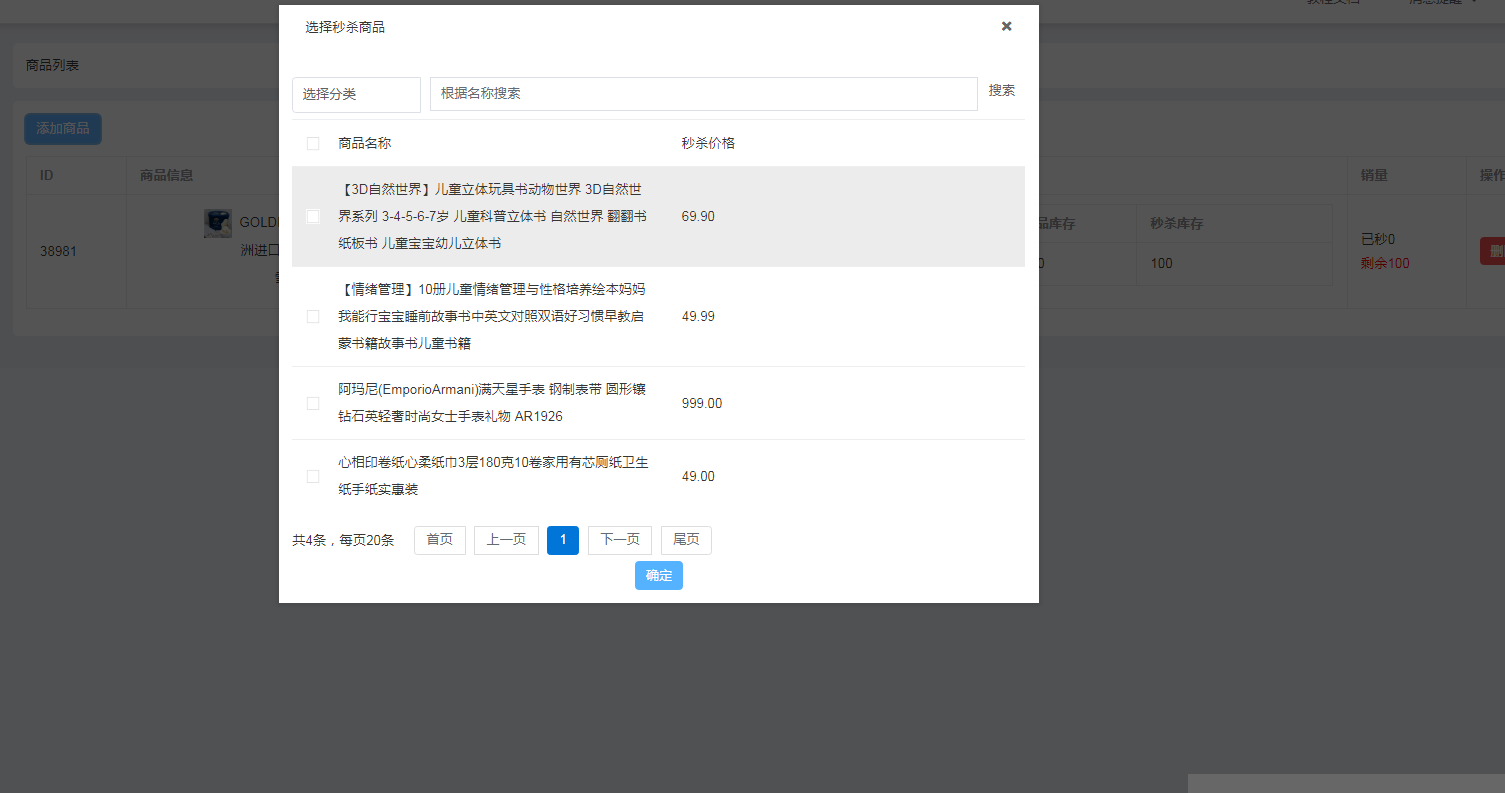Click the 秒杀价格 column header
This screenshot has height=793, width=1505.
tap(708, 143)
